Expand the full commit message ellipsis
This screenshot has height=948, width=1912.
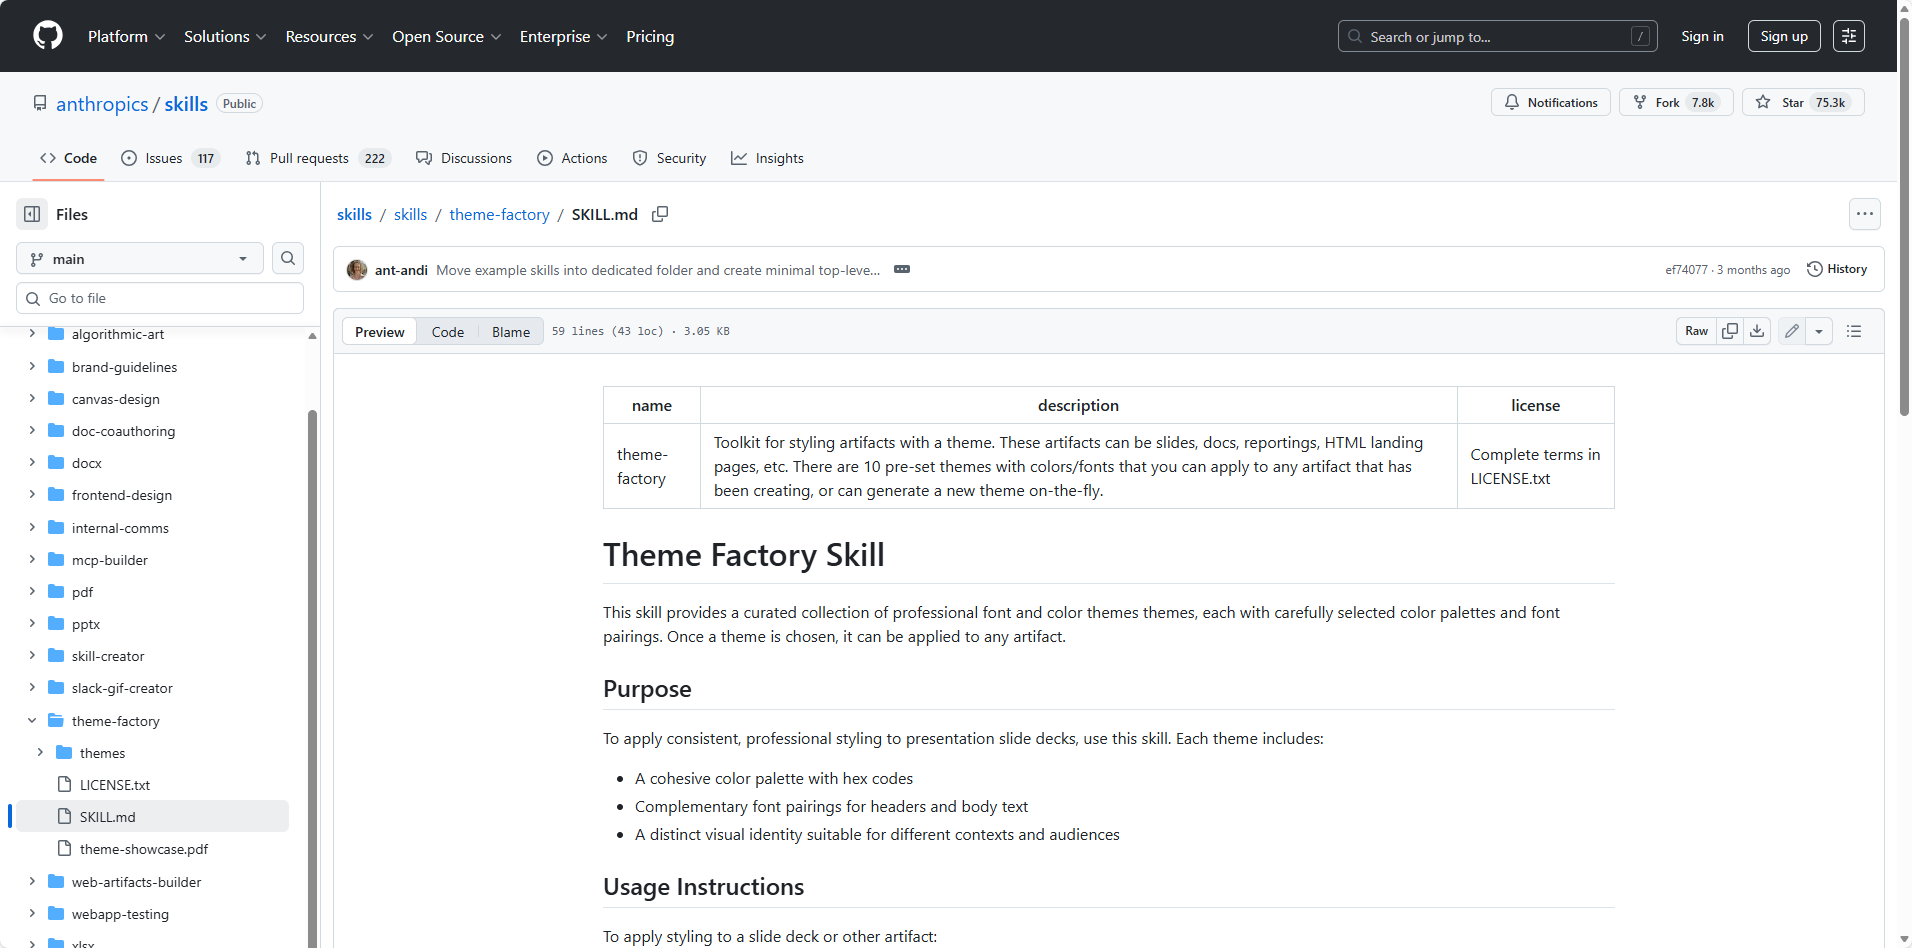pyautogui.click(x=902, y=270)
